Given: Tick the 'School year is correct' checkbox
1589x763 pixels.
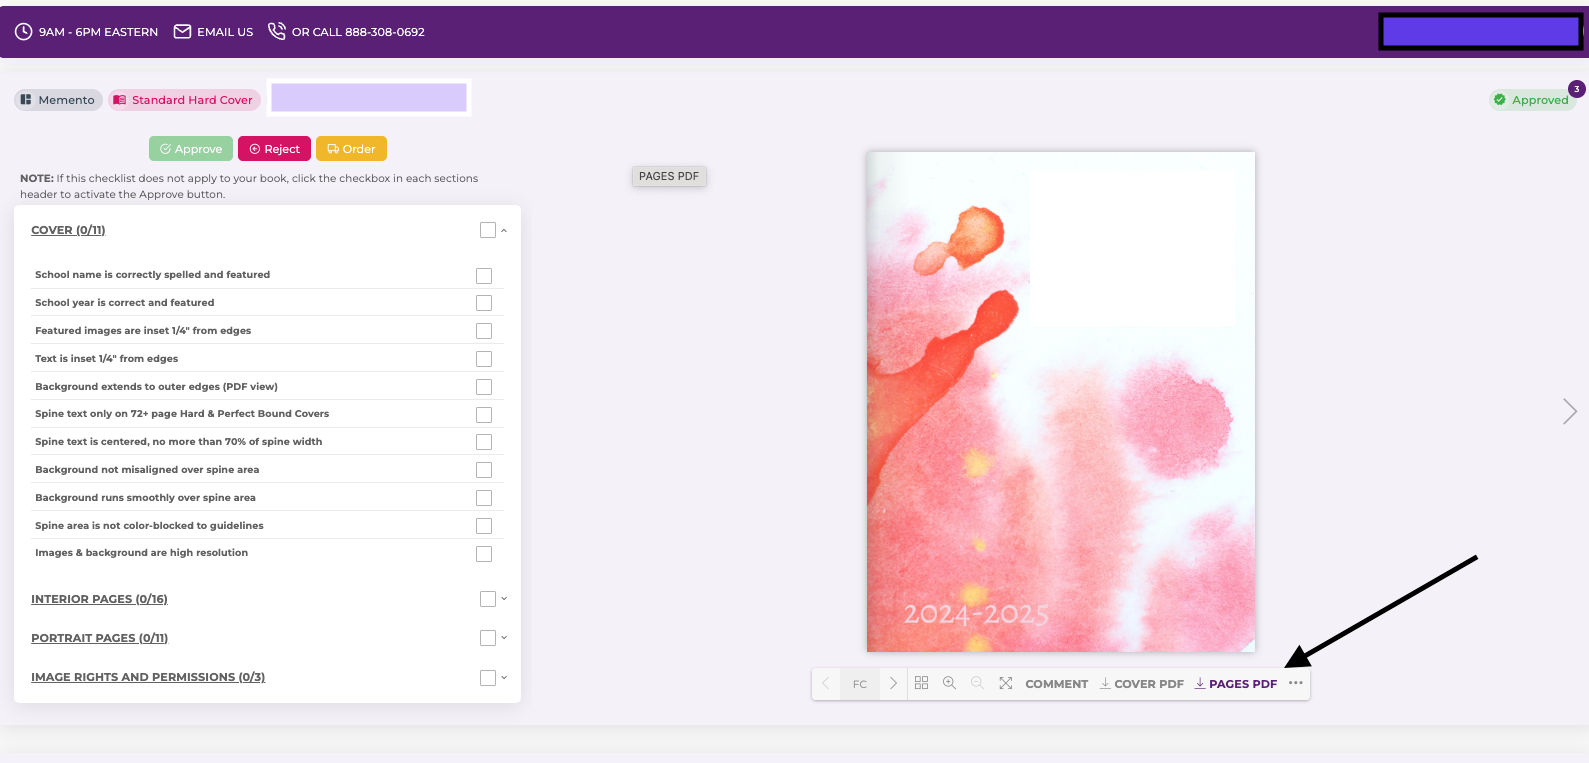Looking at the screenshot, I should [x=484, y=303].
